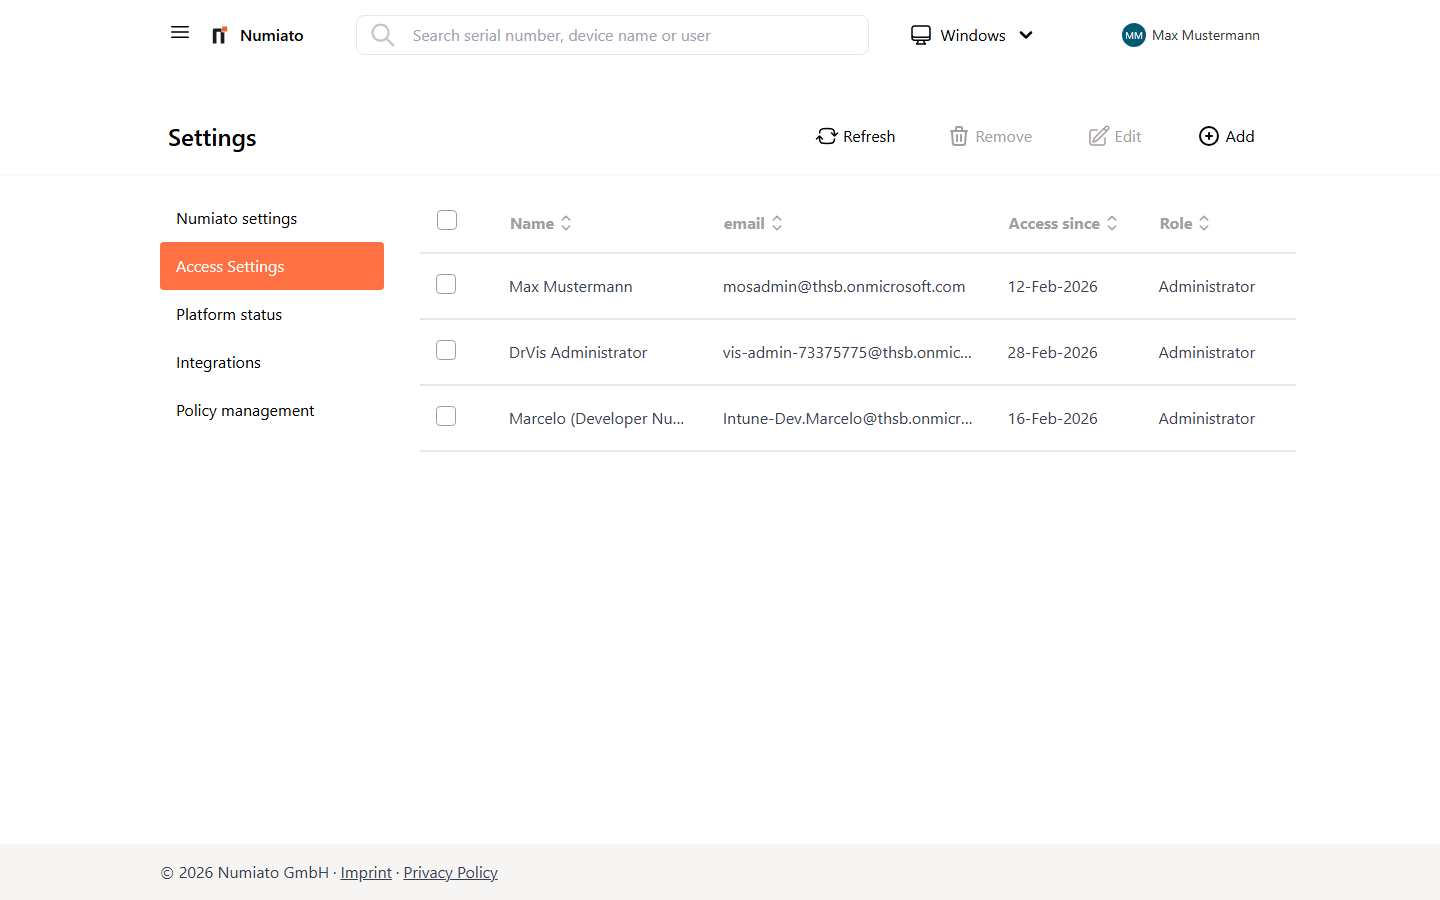1440x900 pixels.
Task: Select the DrVis Administrator row checkbox
Action: [446, 350]
